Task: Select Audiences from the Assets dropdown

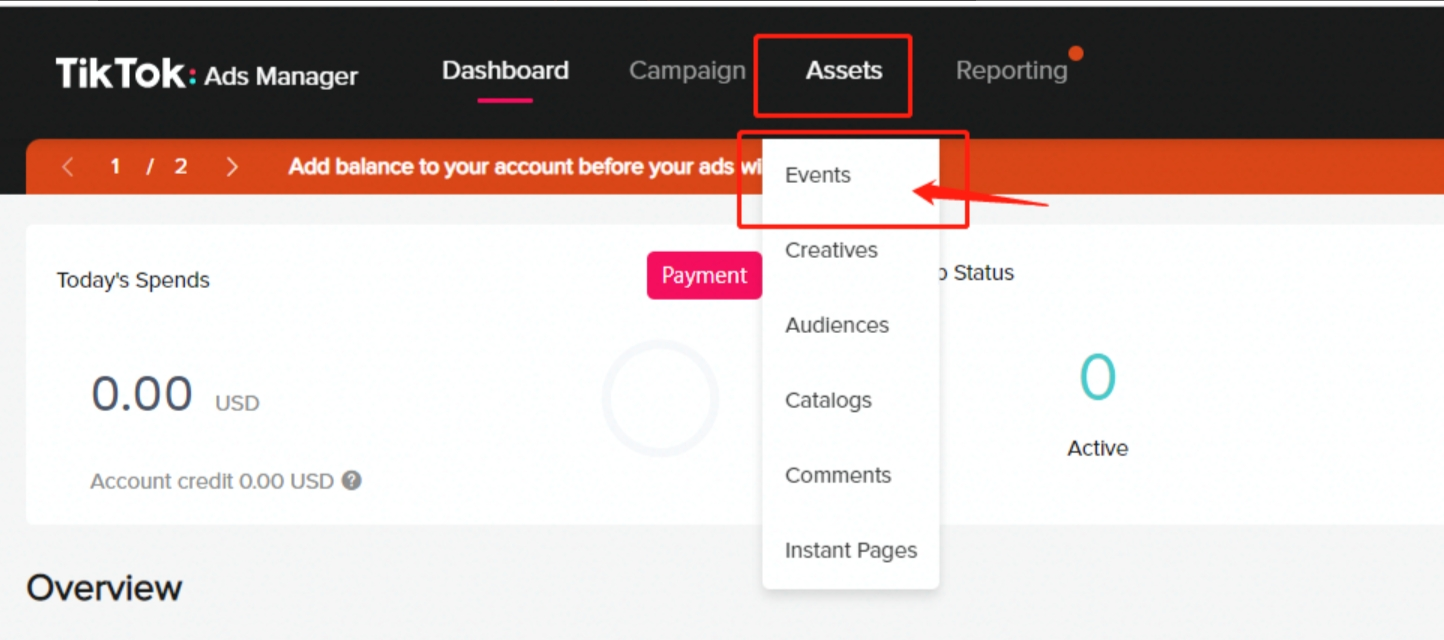Action: click(837, 325)
